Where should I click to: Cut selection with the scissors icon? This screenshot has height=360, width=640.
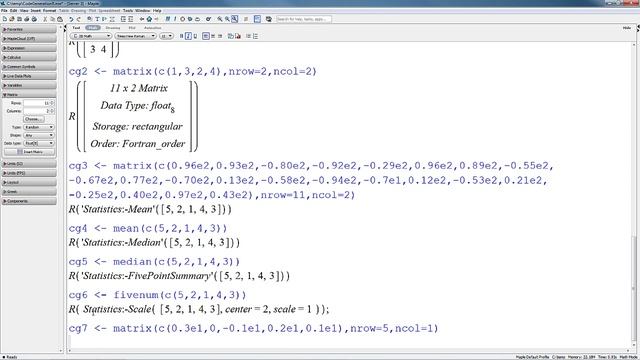tap(45, 19)
